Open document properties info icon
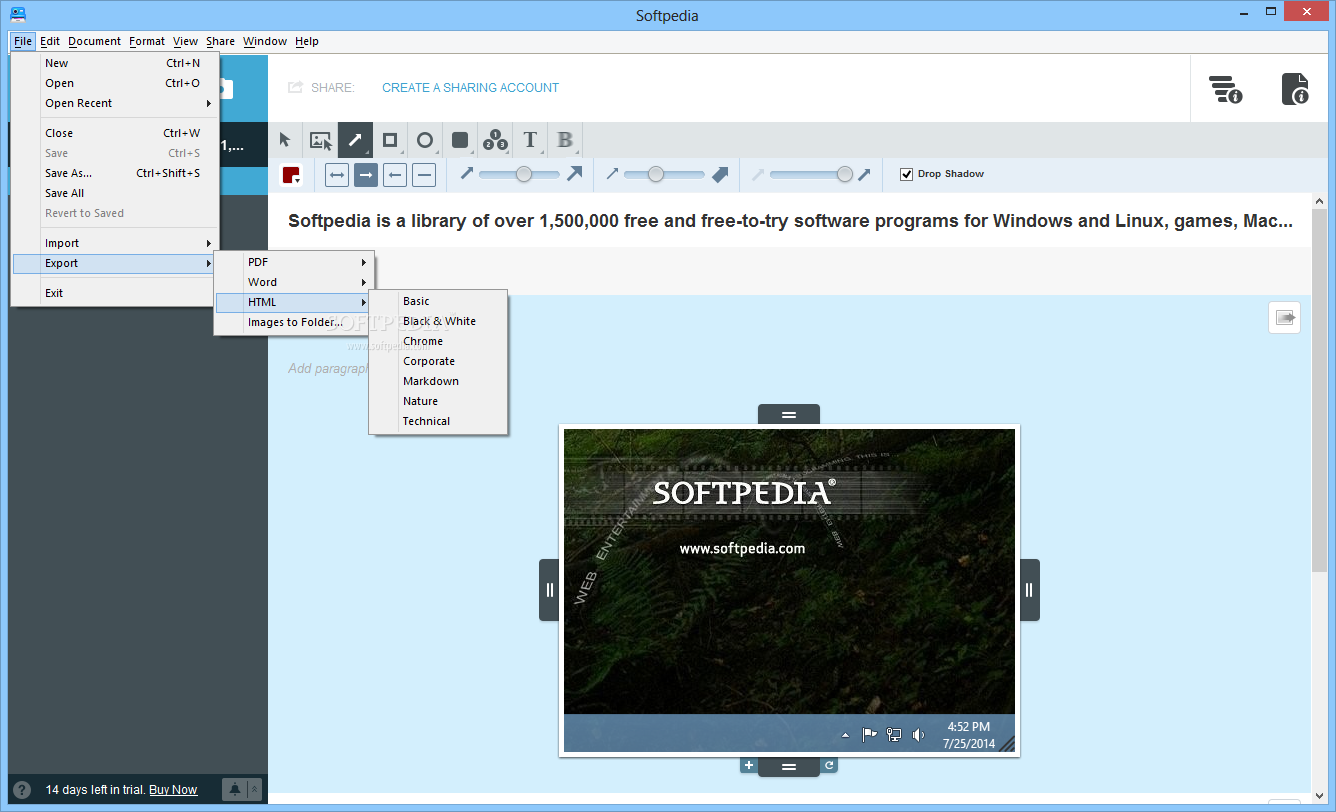 click(1295, 89)
